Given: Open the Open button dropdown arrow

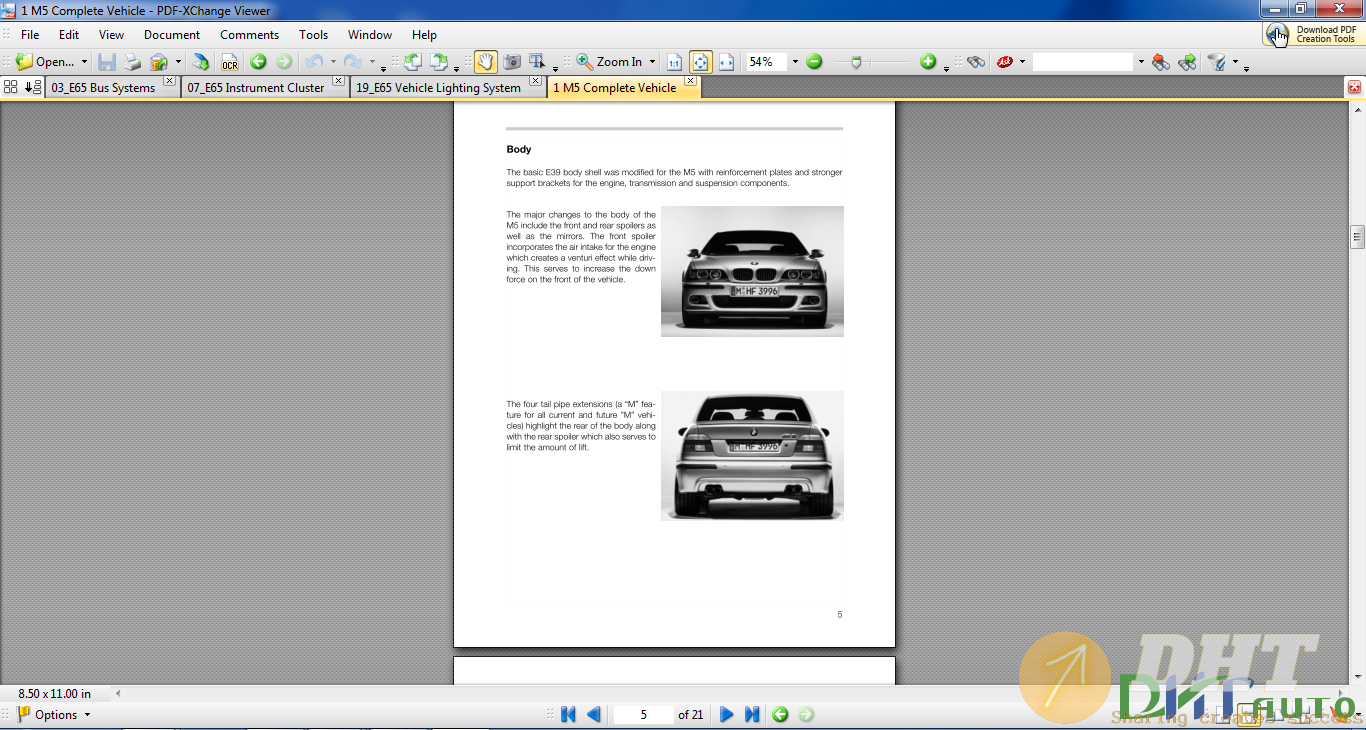Looking at the screenshot, I should 84,62.
